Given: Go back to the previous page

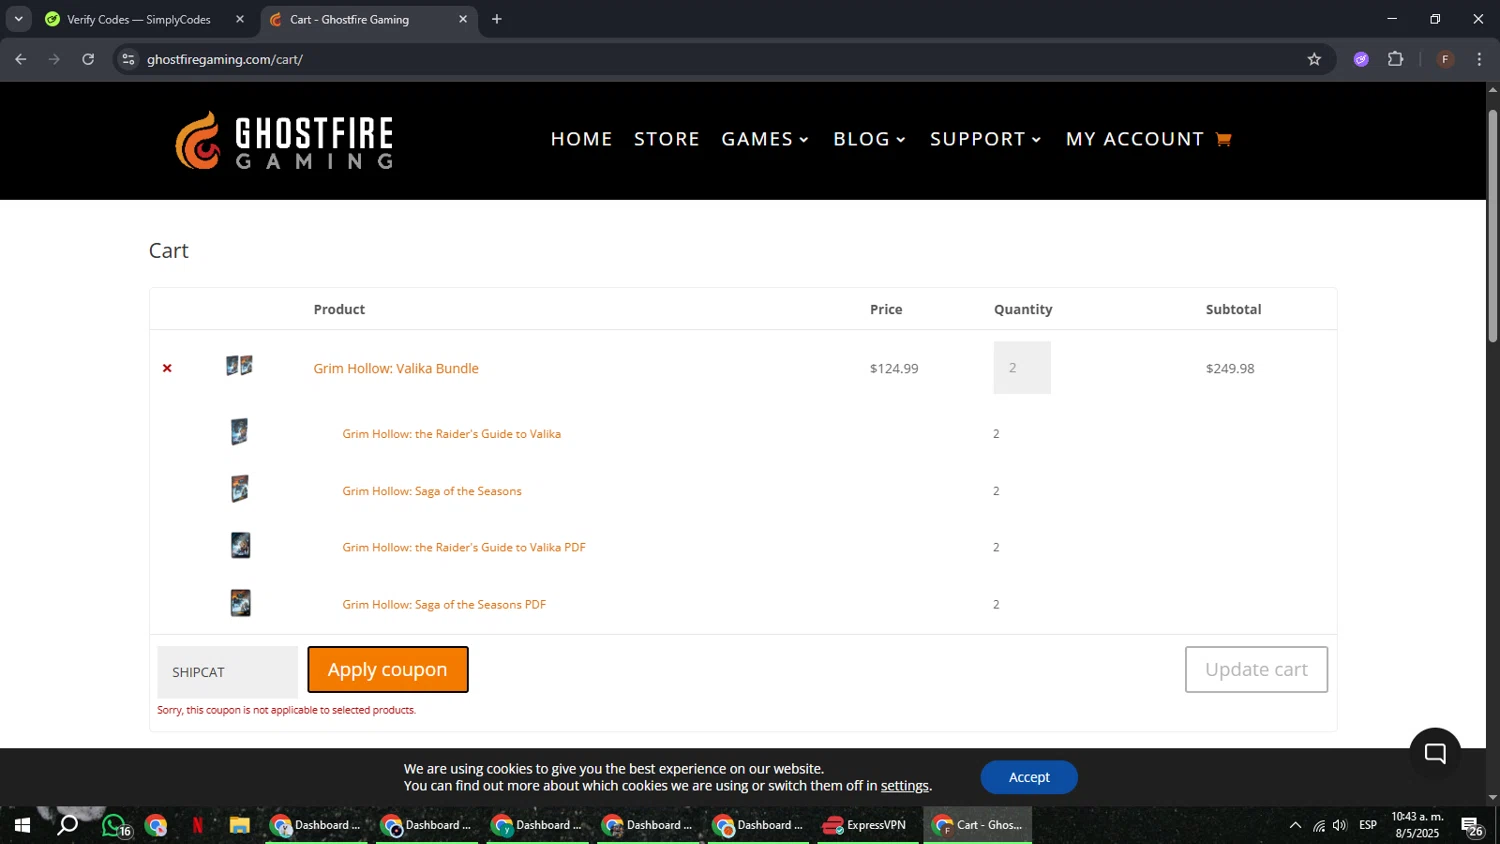Looking at the screenshot, I should [x=21, y=59].
